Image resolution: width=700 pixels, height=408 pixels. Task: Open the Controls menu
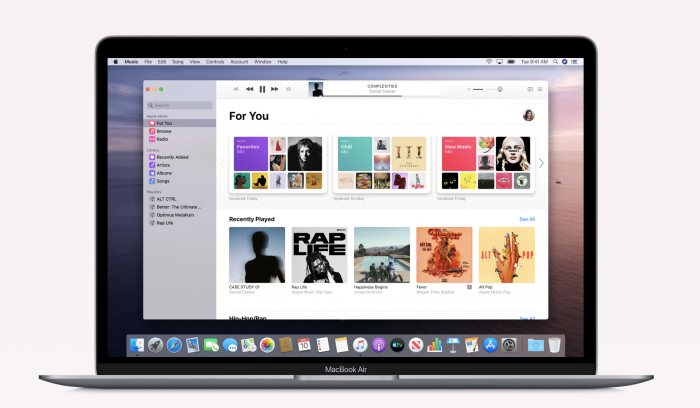(x=214, y=62)
